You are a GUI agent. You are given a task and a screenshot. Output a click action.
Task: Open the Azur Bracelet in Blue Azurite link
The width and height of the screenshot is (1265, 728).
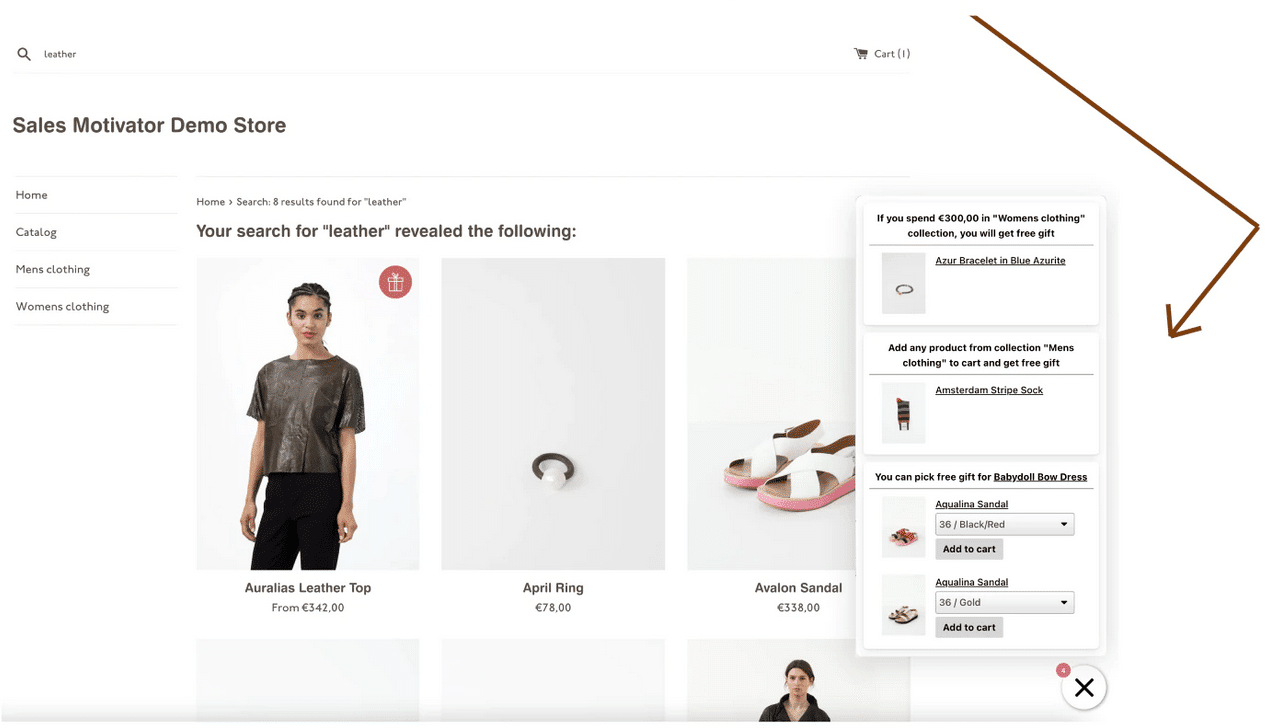(x=1000, y=261)
